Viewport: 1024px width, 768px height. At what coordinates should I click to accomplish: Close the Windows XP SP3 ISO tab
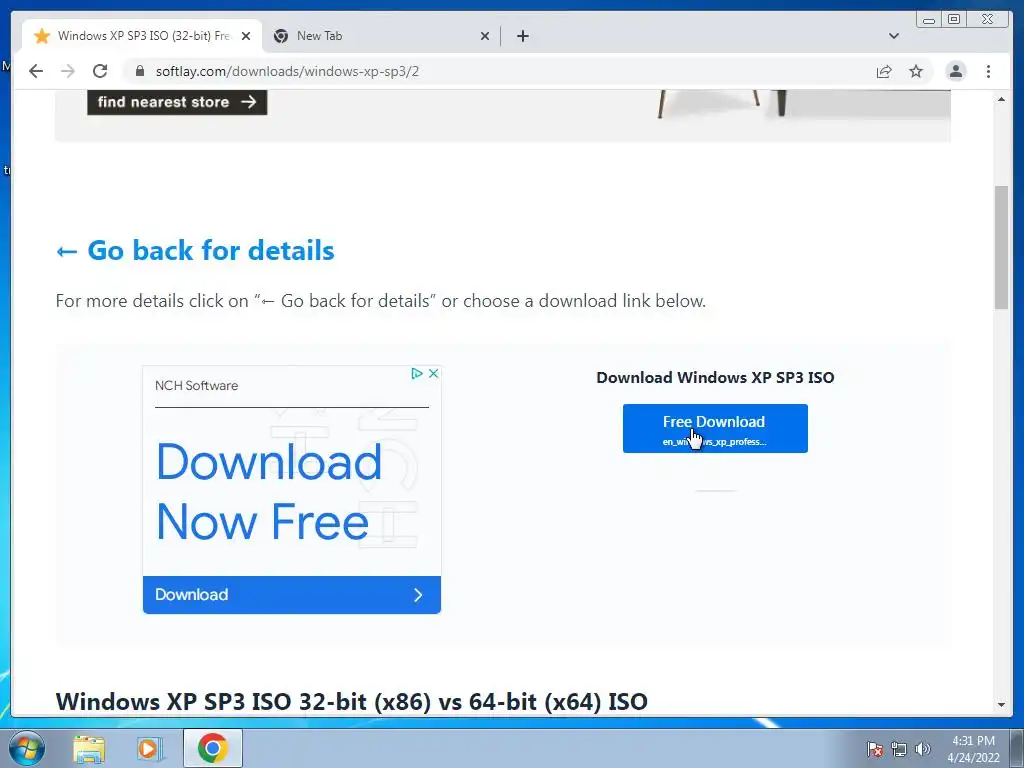(x=246, y=36)
